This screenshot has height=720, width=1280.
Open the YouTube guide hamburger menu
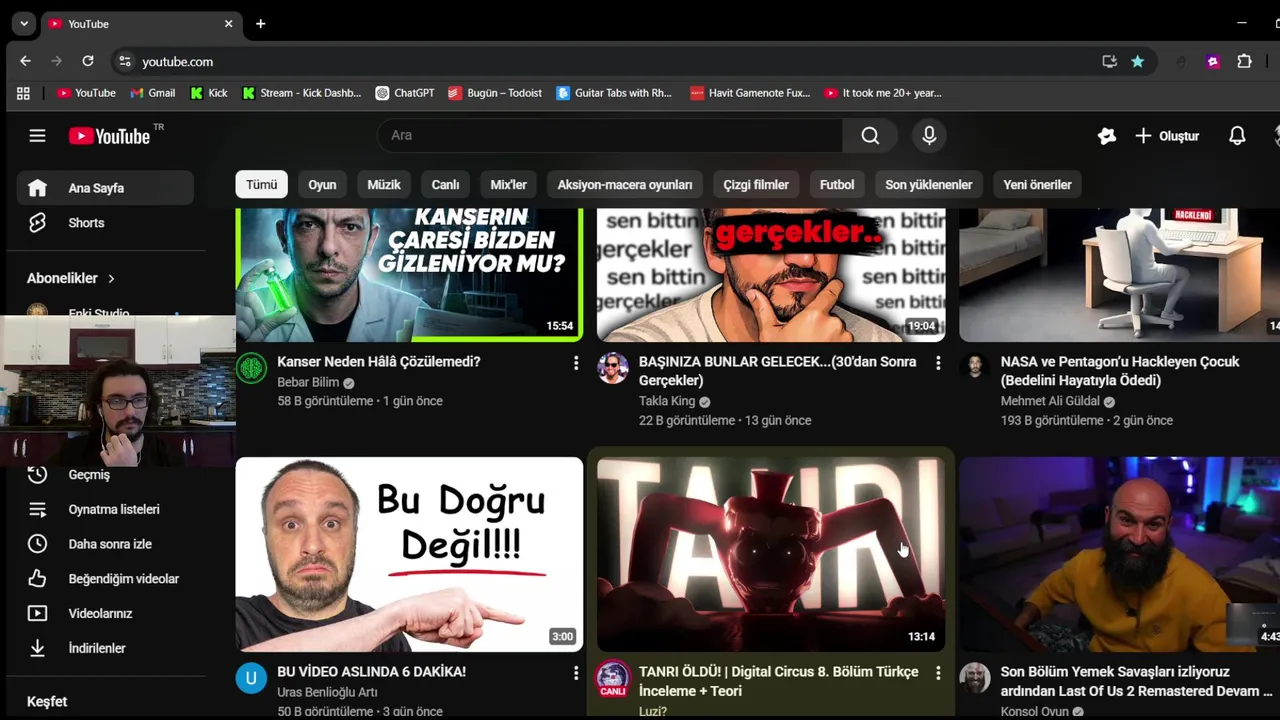click(x=37, y=136)
